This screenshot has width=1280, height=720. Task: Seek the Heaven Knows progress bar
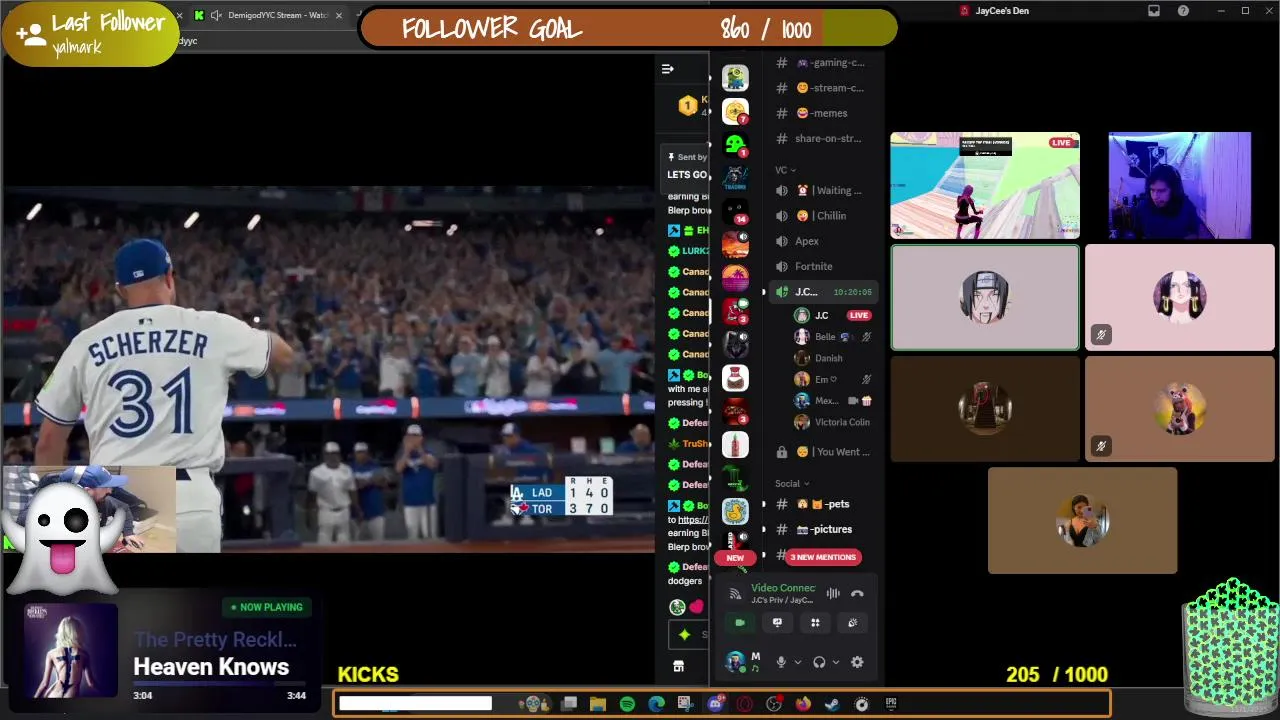(220, 686)
